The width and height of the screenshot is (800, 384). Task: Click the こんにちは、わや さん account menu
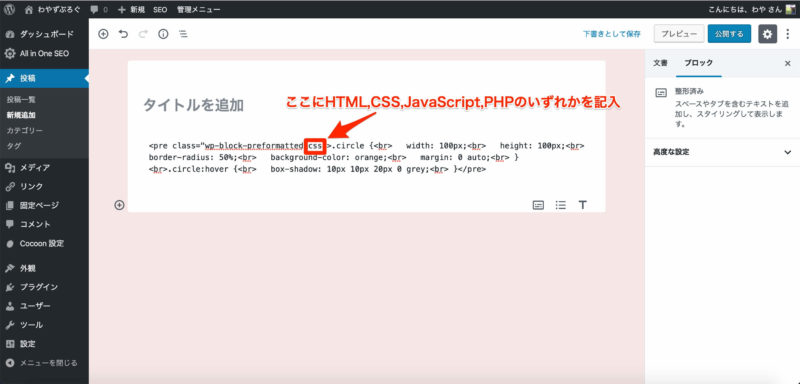click(744, 9)
